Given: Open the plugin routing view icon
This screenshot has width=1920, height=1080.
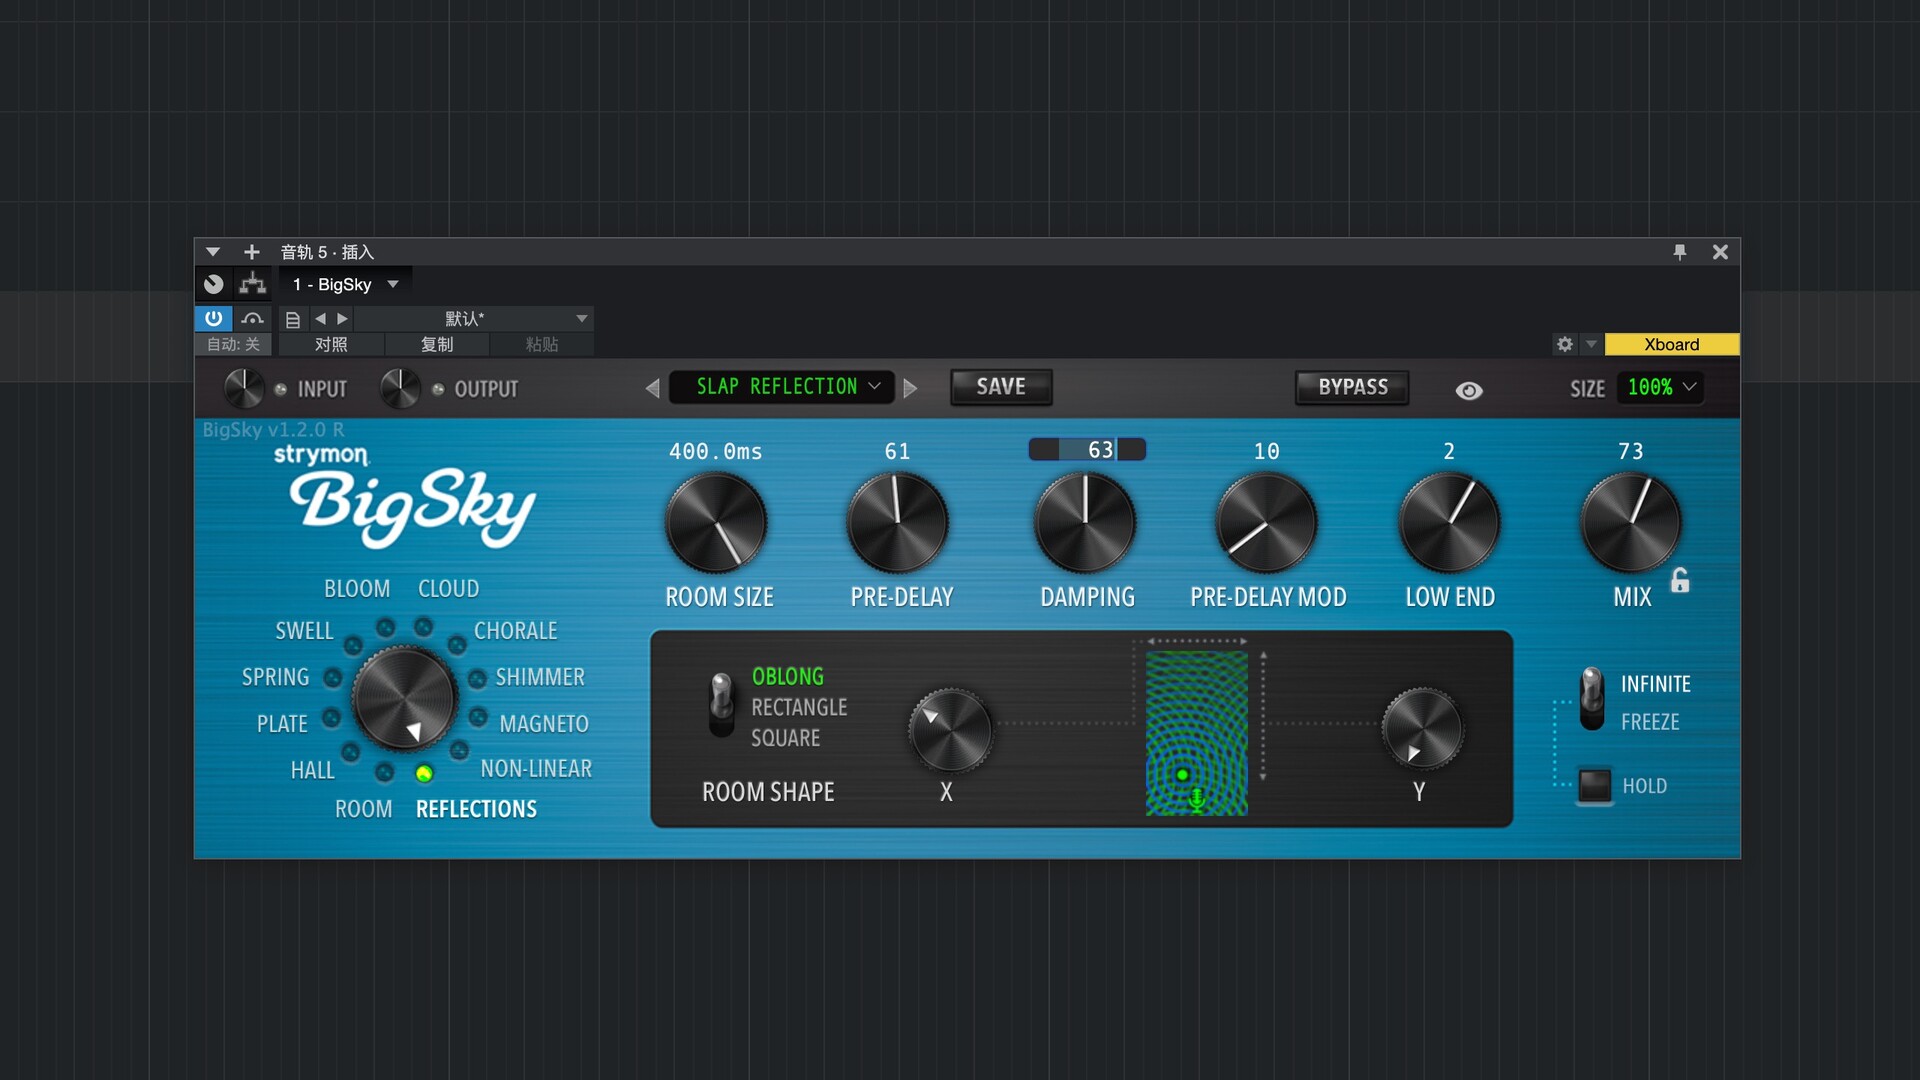Looking at the screenshot, I should coord(252,284).
